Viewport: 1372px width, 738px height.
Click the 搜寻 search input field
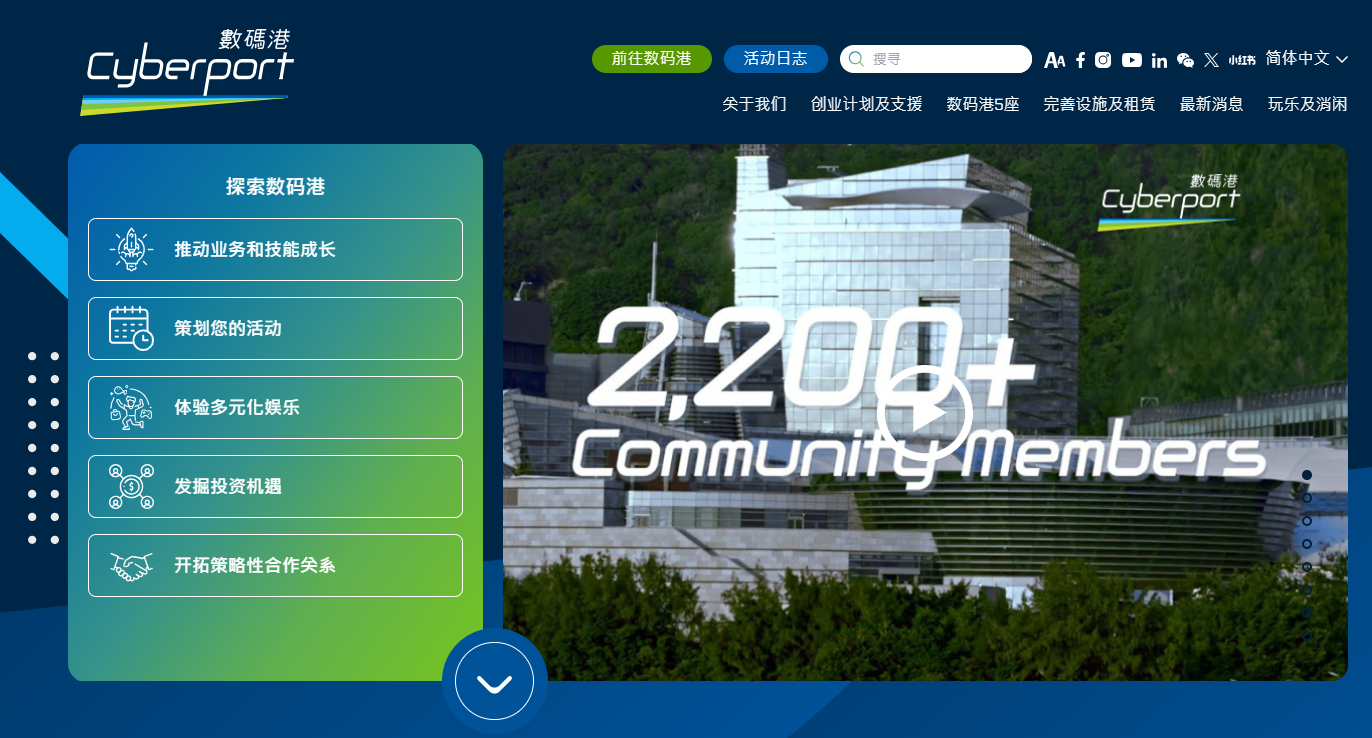pos(945,59)
